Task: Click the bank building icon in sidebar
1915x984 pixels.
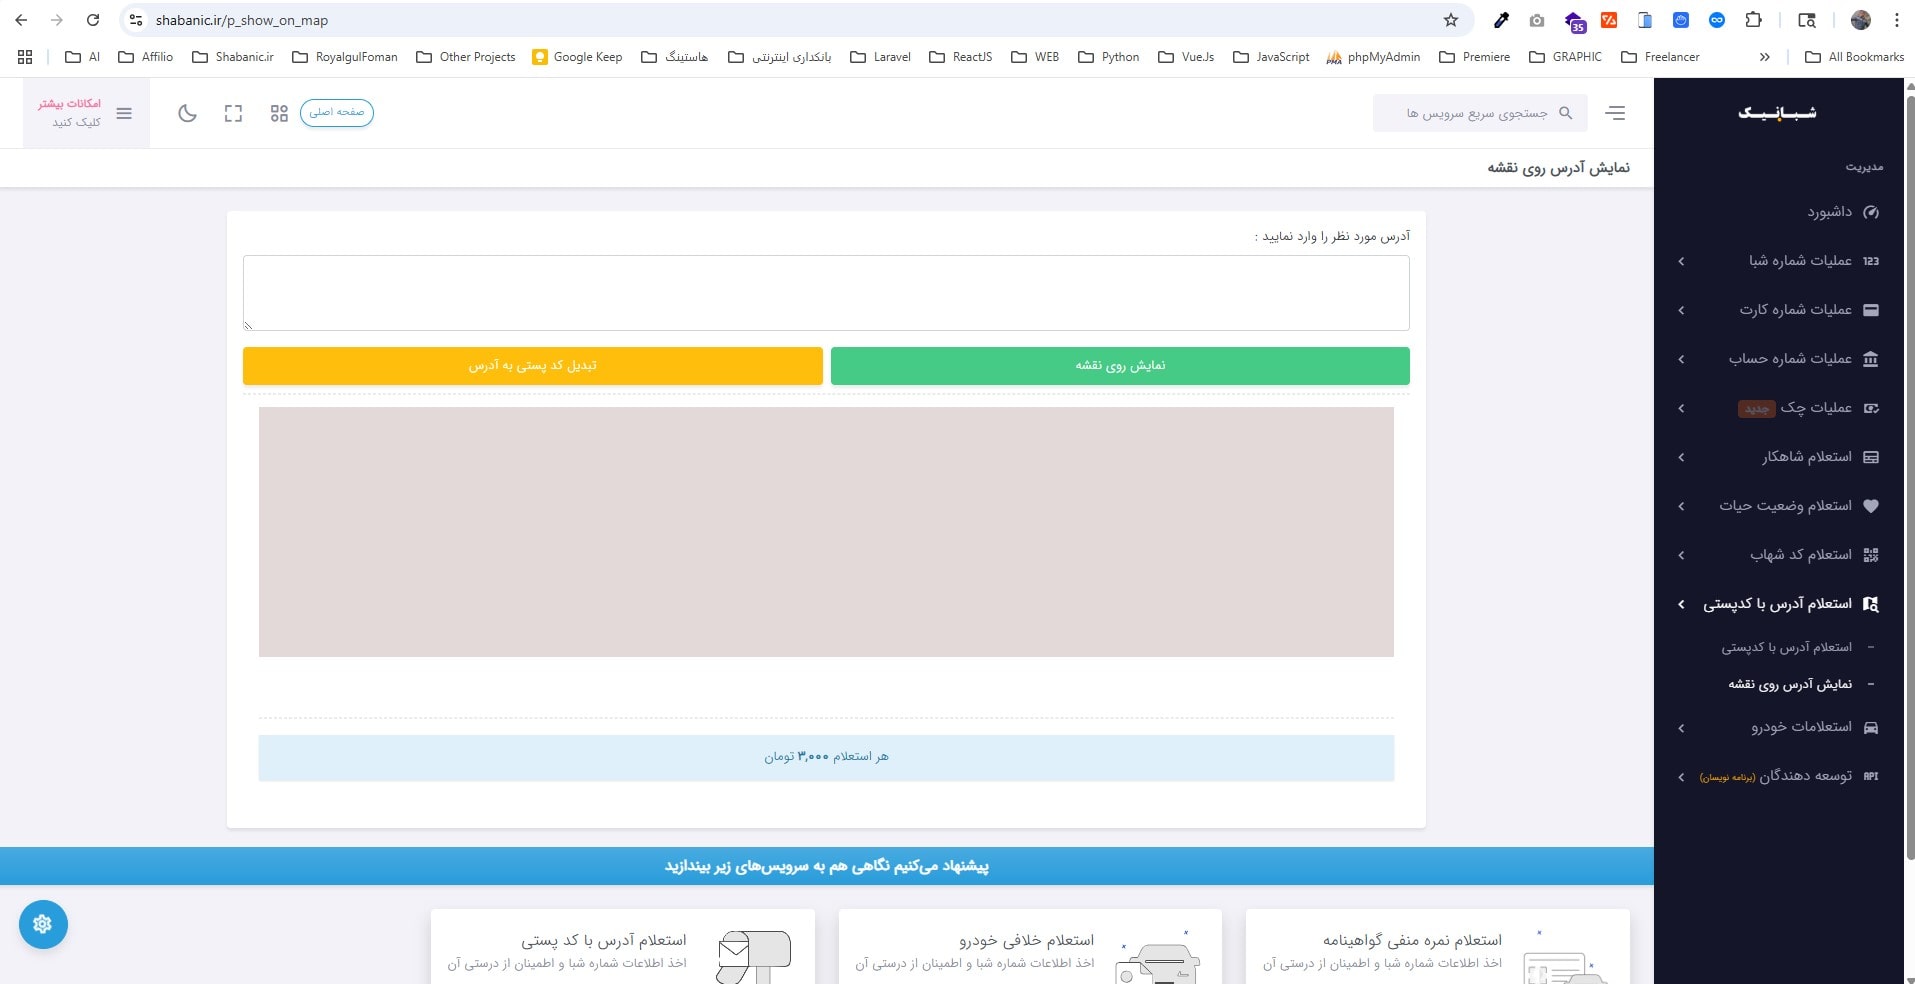Action: (x=1871, y=359)
